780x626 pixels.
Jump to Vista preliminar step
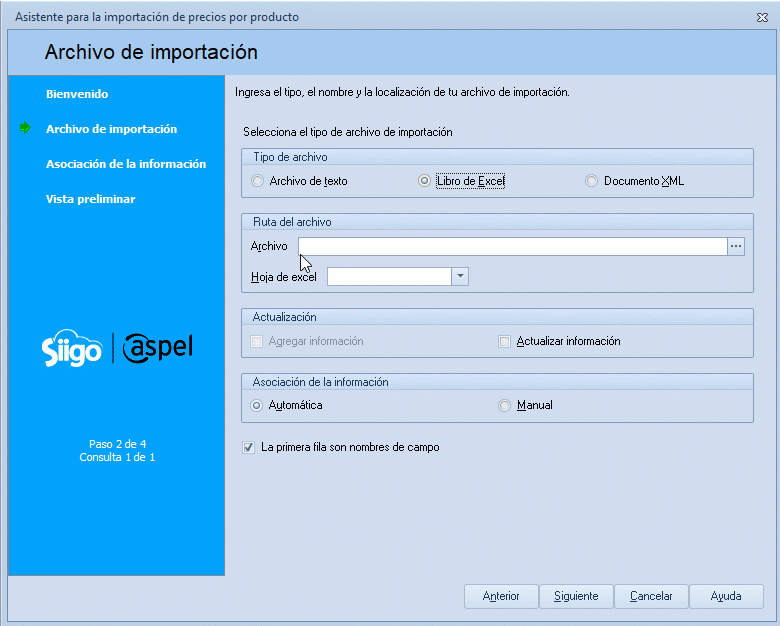[90, 199]
